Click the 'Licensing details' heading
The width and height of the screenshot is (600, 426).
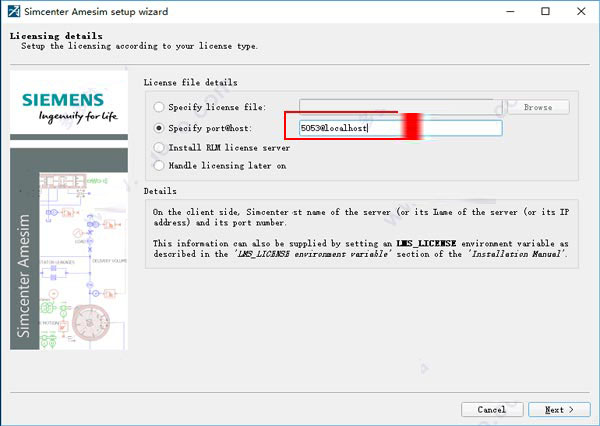[56, 36]
